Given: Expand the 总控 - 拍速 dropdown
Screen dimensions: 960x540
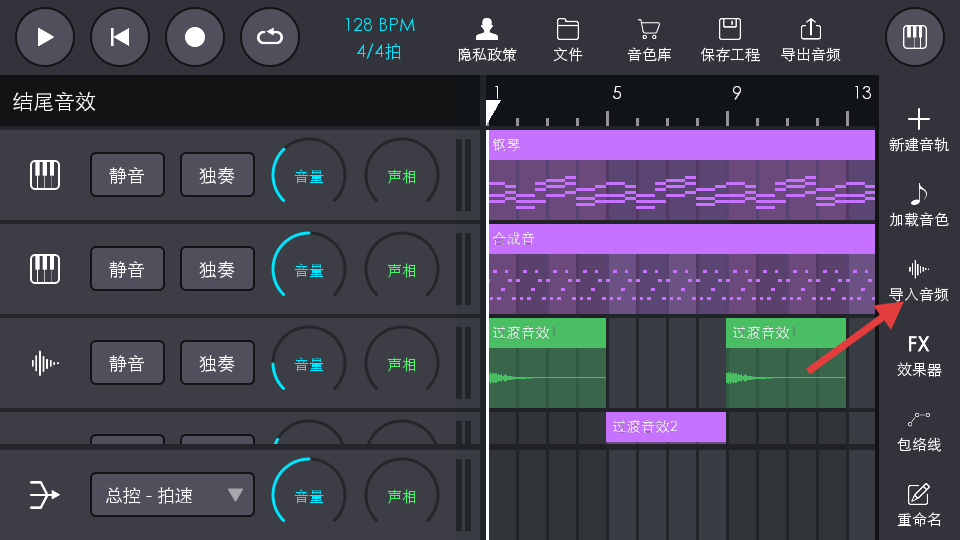Looking at the screenshot, I should point(172,495).
